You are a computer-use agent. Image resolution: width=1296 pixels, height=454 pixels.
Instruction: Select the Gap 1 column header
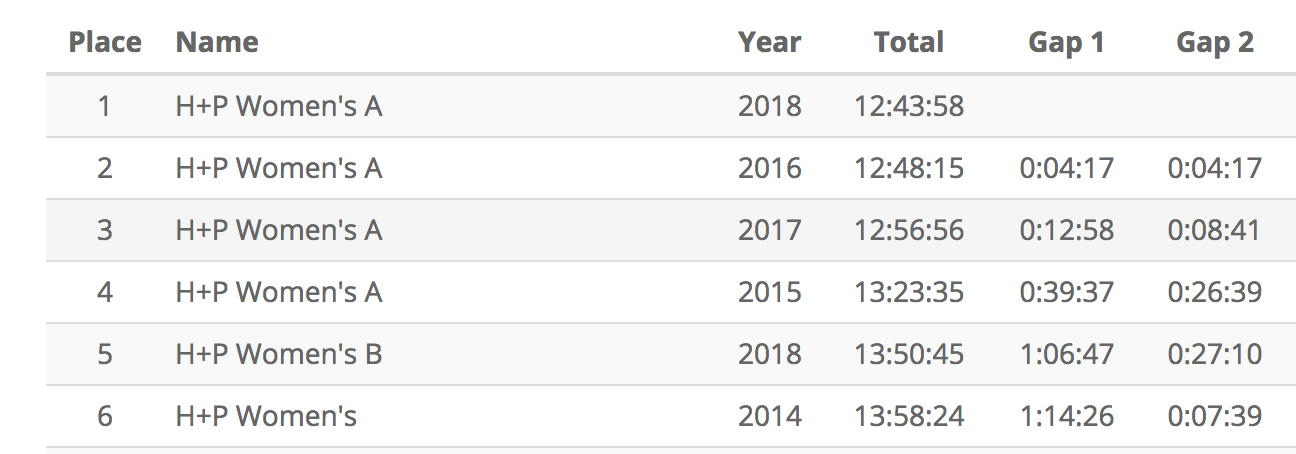(1066, 42)
